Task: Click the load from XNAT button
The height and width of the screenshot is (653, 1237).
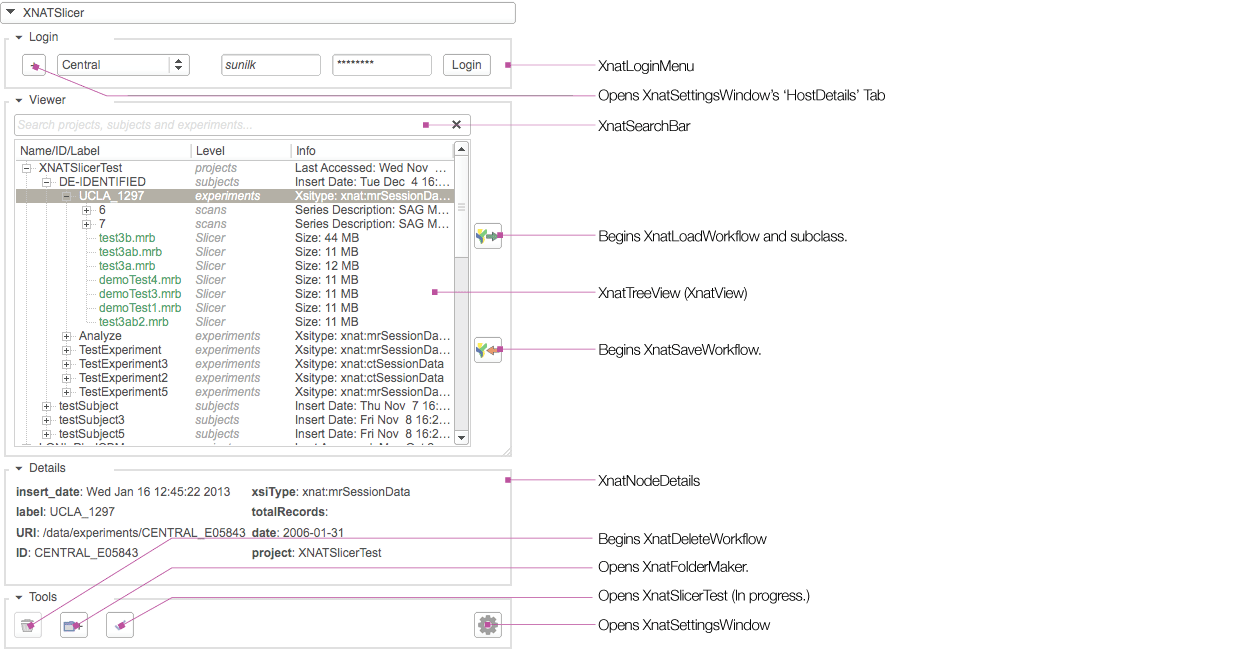Action: [487, 236]
